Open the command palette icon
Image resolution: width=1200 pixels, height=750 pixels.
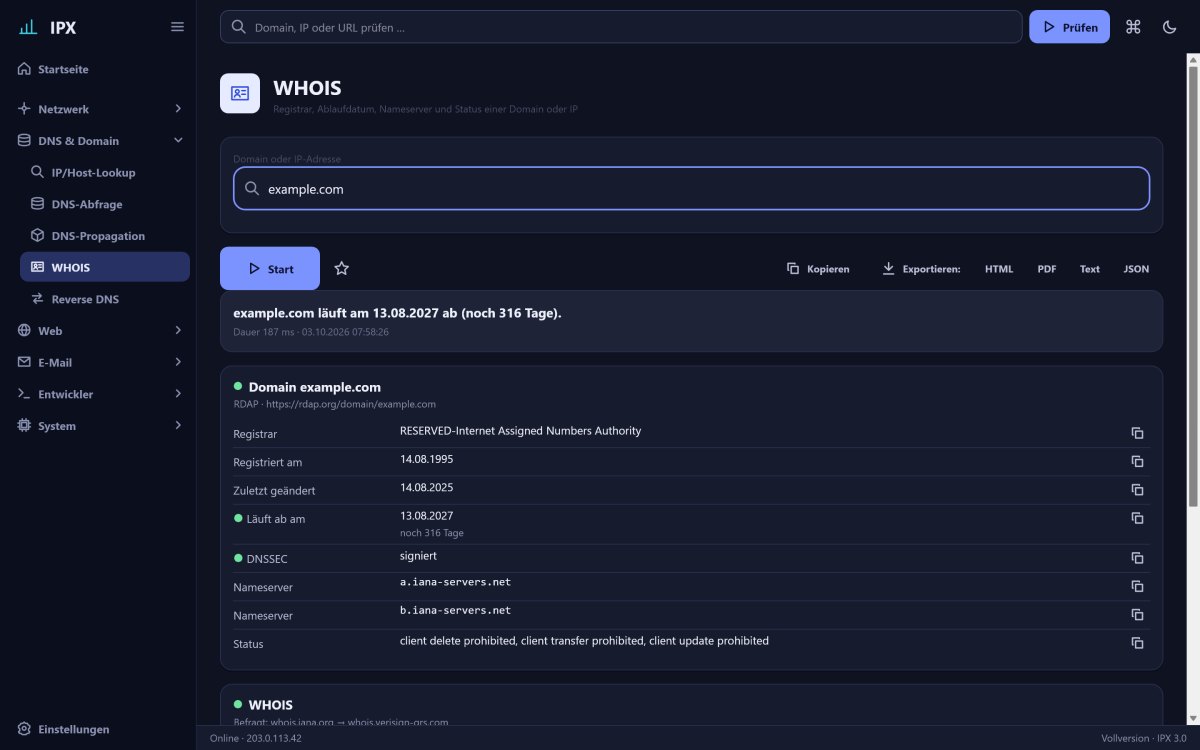(1133, 27)
